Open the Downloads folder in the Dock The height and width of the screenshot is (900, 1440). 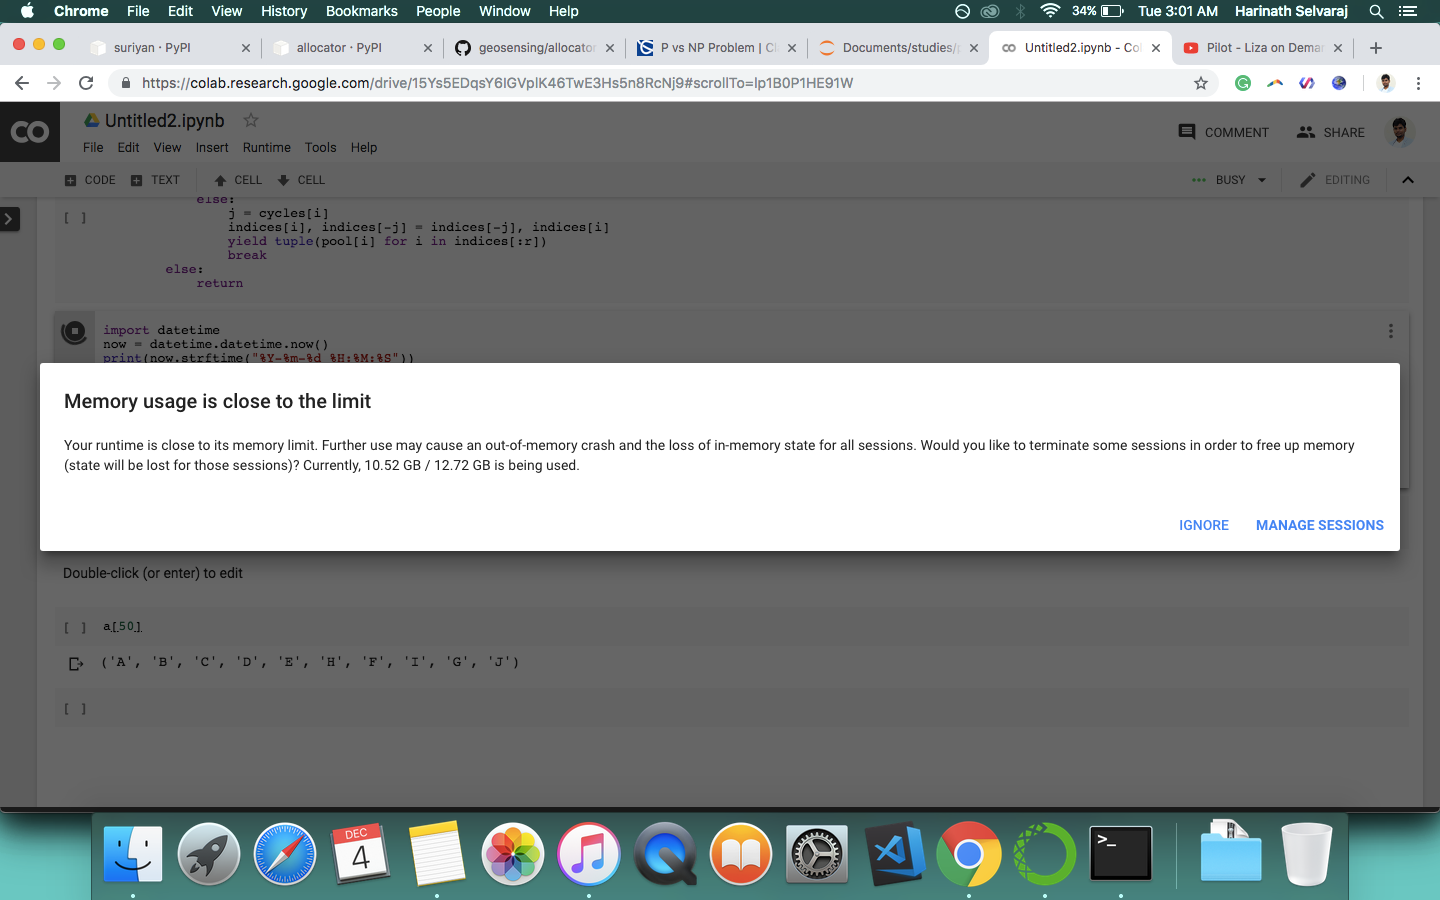pyautogui.click(x=1231, y=852)
